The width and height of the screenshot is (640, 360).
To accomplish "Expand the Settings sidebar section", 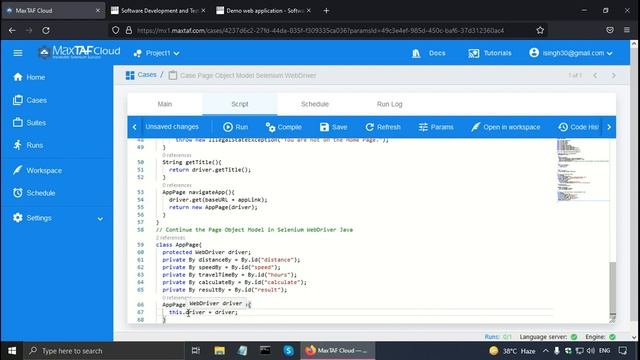I will [x=57, y=218].
